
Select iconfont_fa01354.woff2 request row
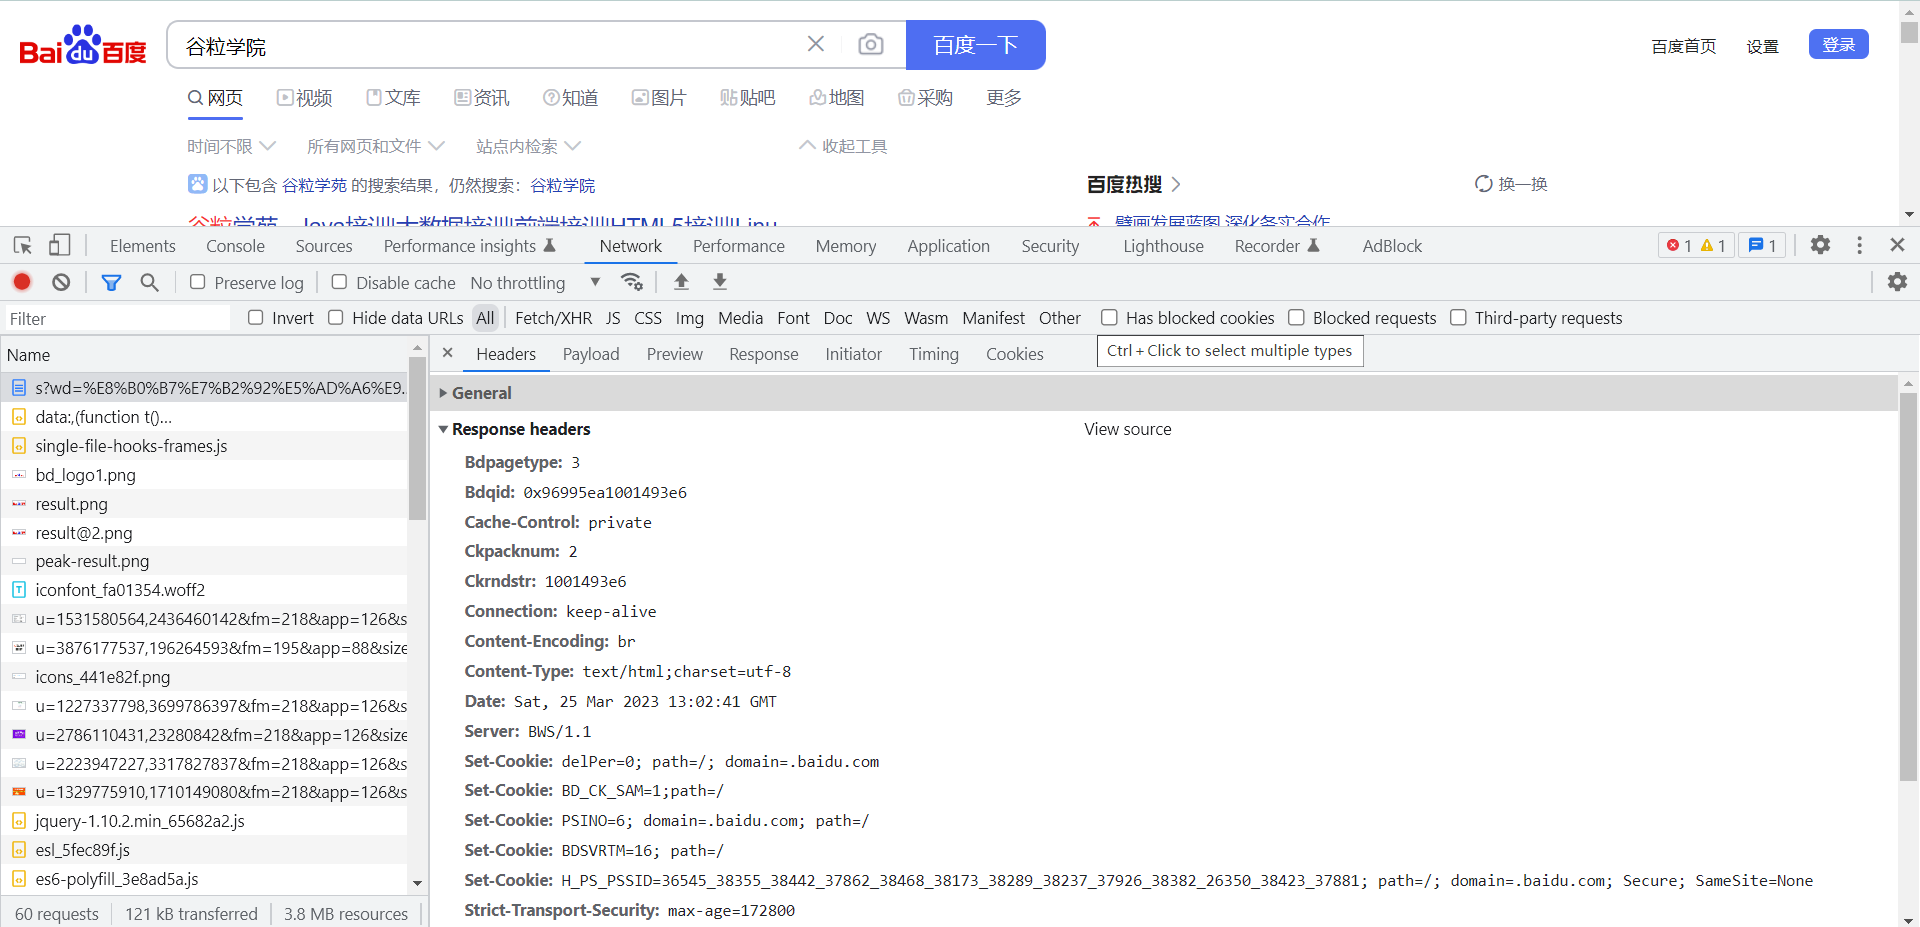click(204, 590)
